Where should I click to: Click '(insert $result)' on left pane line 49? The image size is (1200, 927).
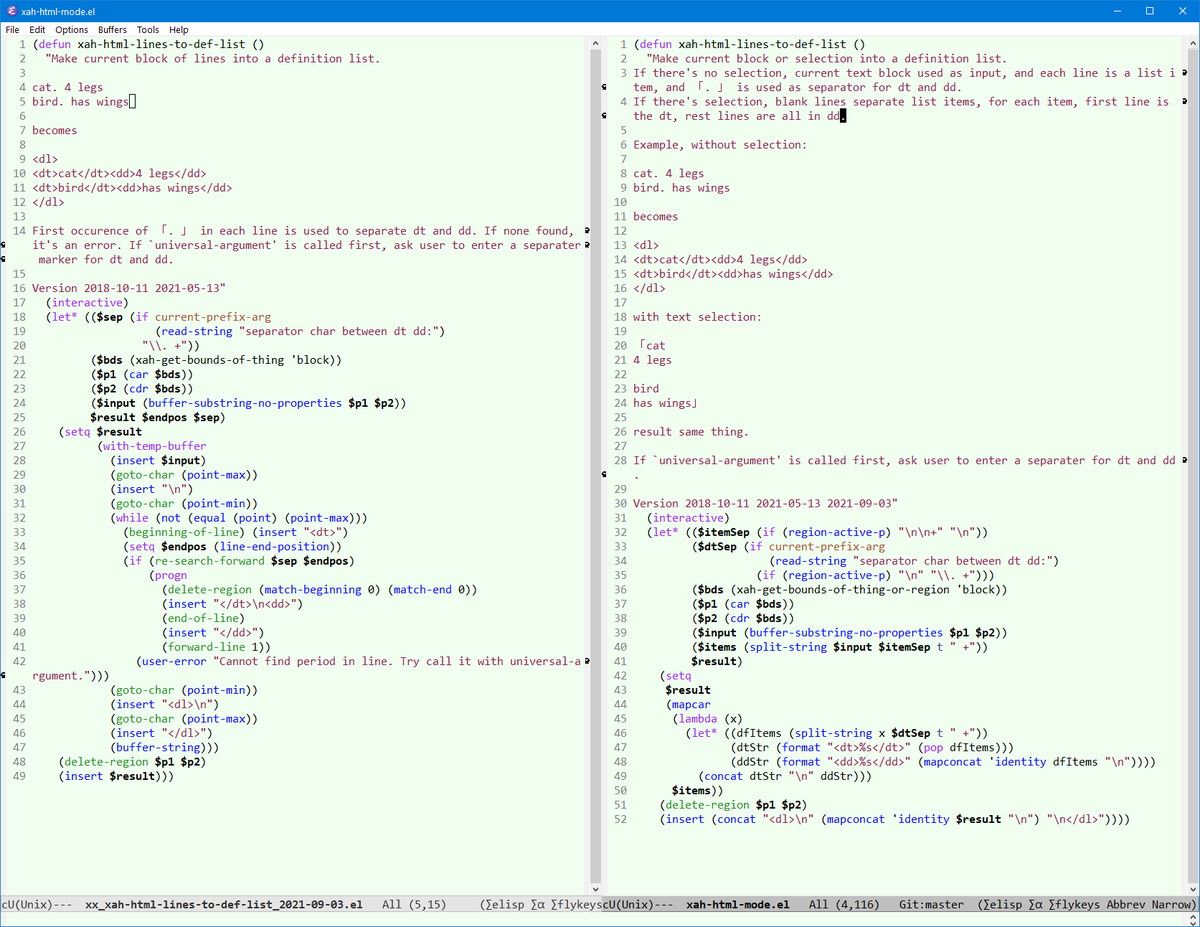[113, 776]
